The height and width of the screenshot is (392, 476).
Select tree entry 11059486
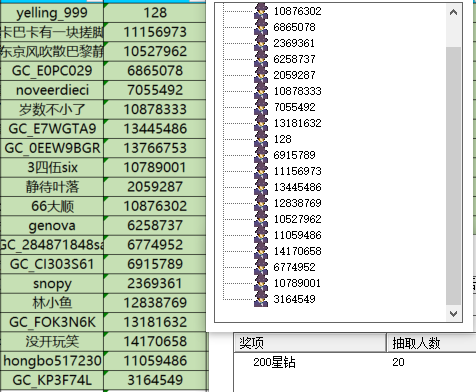tap(297, 235)
